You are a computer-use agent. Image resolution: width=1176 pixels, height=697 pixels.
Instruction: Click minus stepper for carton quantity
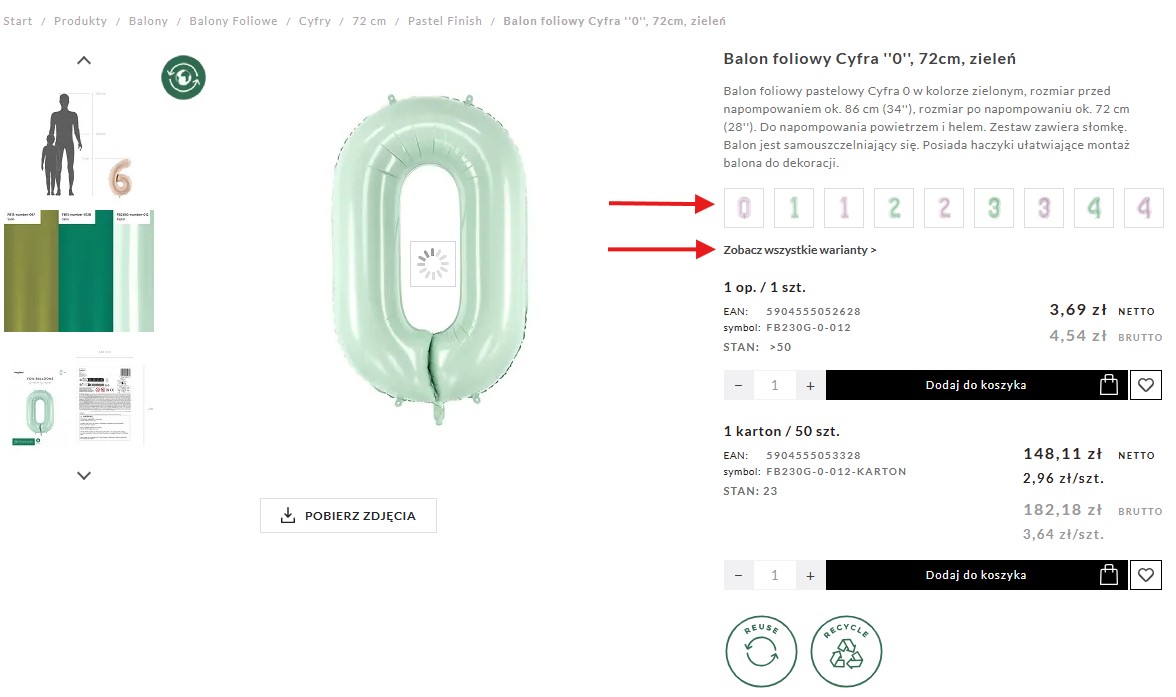(x=738, y=575)
